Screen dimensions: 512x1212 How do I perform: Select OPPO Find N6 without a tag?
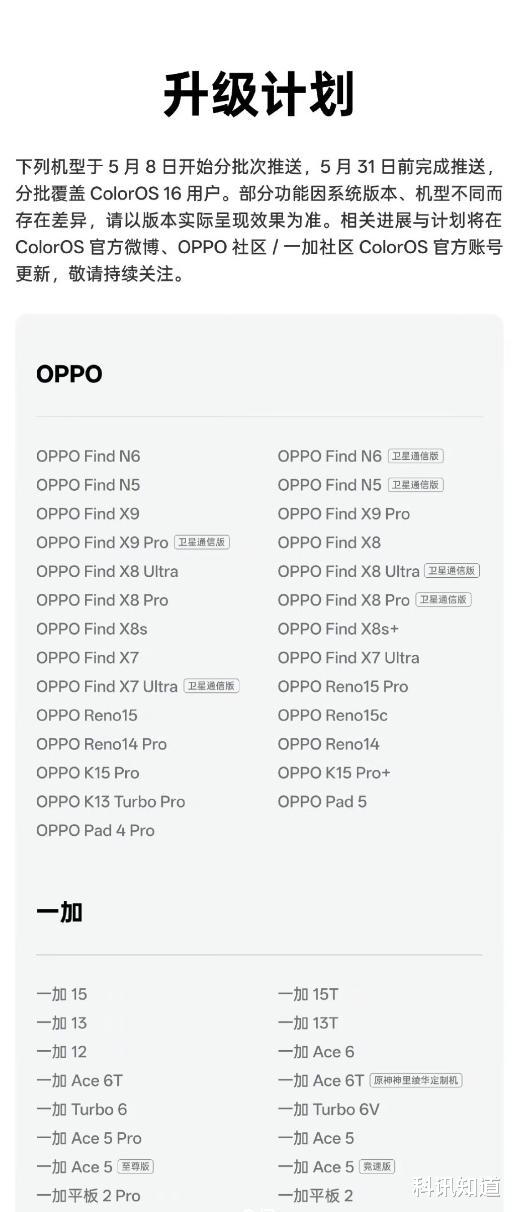point(88,456)
